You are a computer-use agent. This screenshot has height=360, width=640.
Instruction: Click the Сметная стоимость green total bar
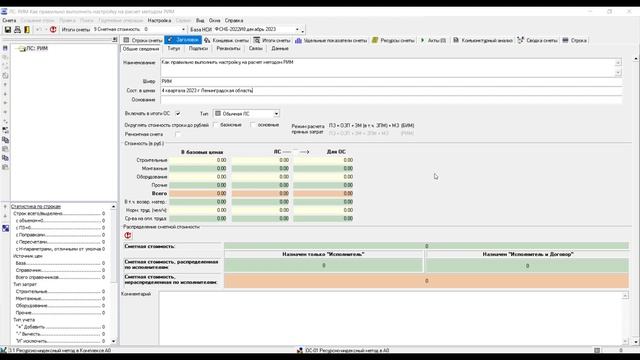pyautogui.click(x=426, y=246)
